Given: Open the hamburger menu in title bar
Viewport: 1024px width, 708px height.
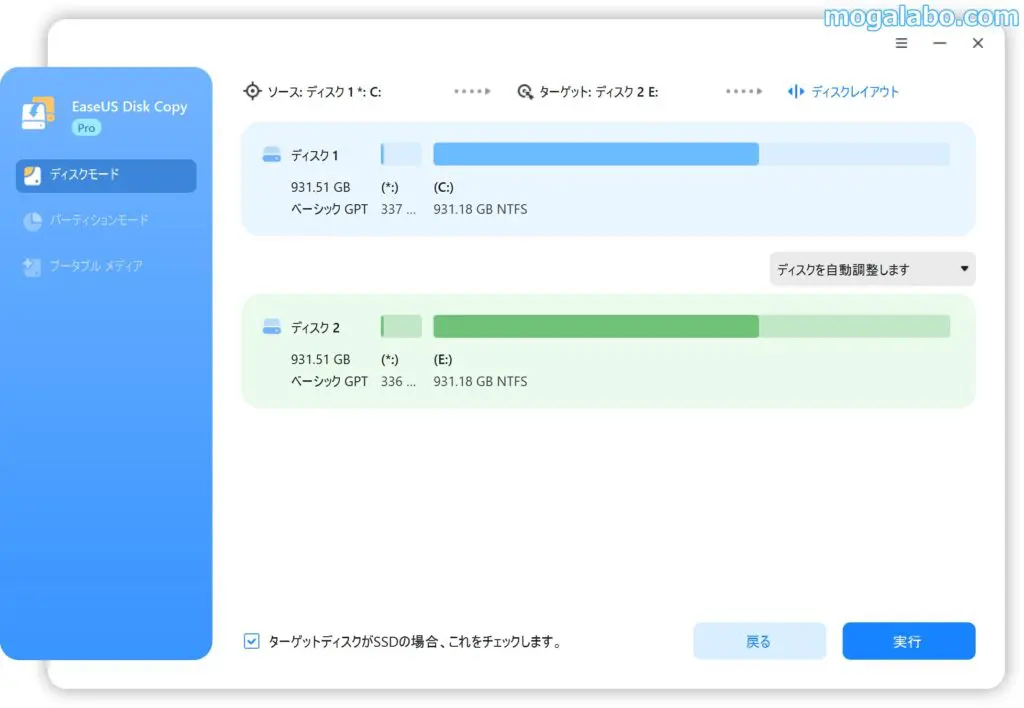Looking at the screenshot, I should [901, 44].
